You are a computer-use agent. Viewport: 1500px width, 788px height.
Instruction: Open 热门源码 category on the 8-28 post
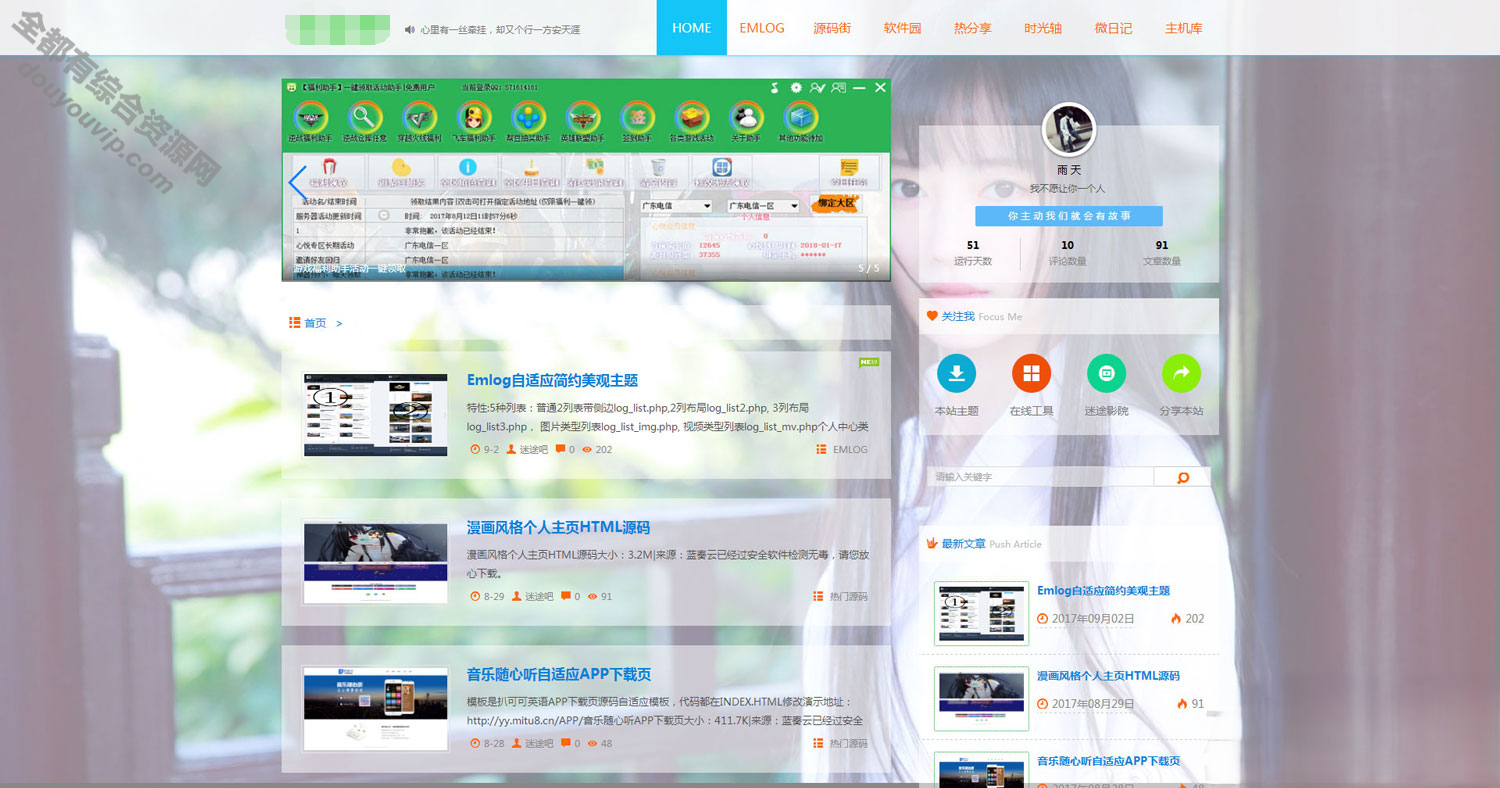coord(848,744)
